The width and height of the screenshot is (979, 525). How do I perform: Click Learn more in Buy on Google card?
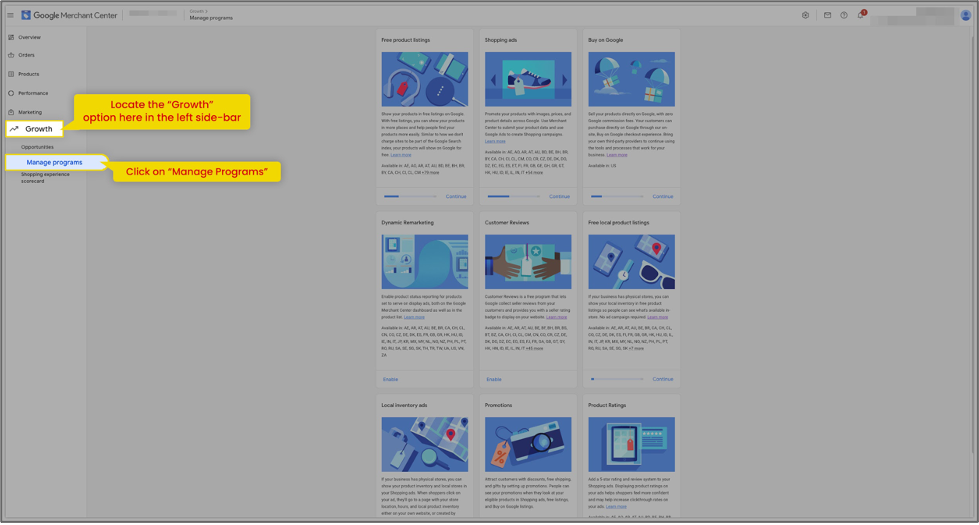coord(617,155)
